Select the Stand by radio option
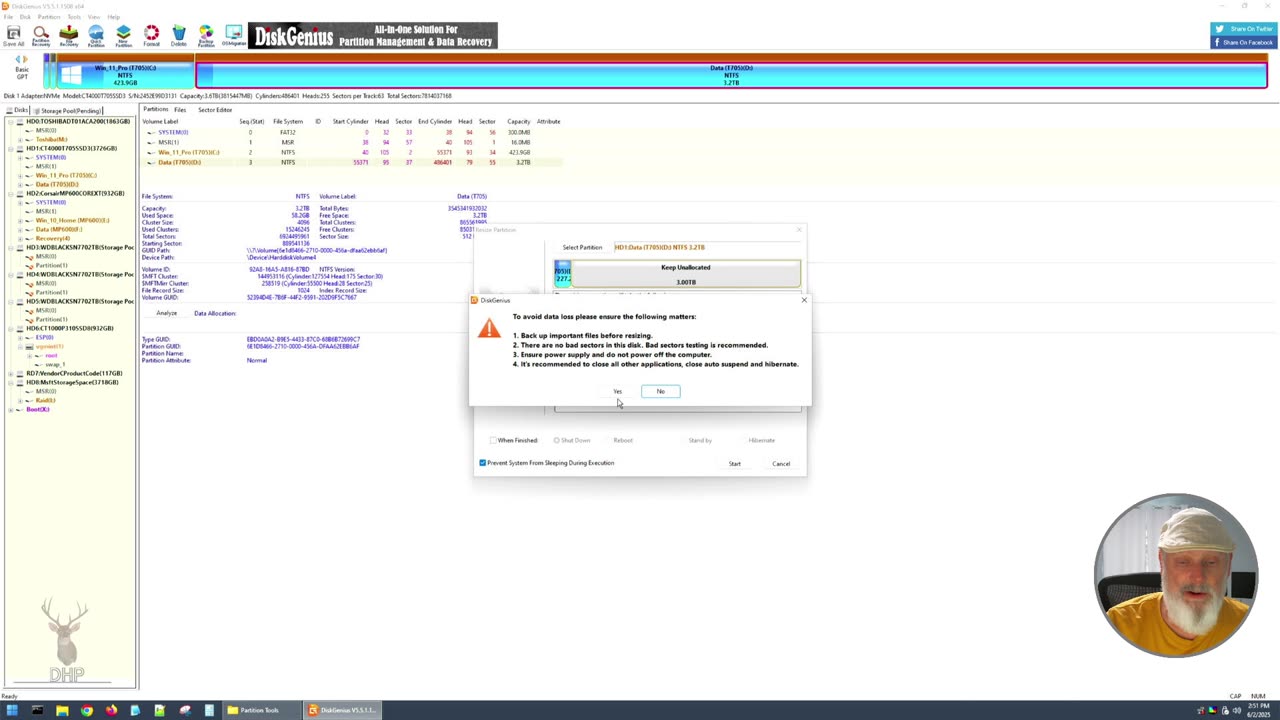 (x=699, y=440)
